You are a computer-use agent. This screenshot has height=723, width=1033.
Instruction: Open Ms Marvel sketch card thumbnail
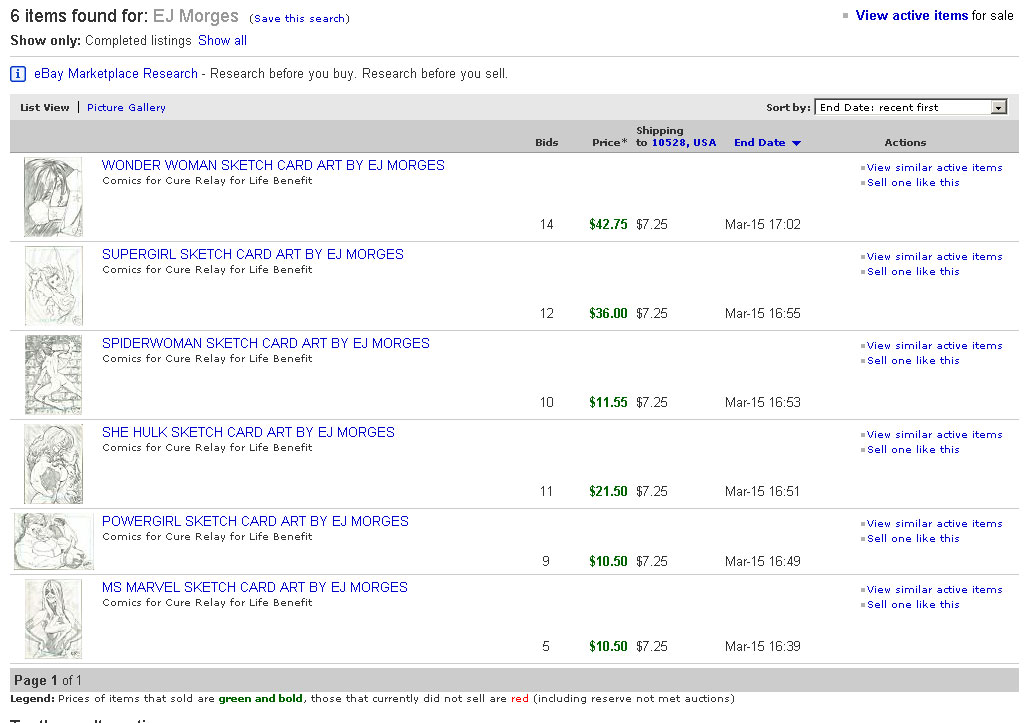tap(53, 618)
